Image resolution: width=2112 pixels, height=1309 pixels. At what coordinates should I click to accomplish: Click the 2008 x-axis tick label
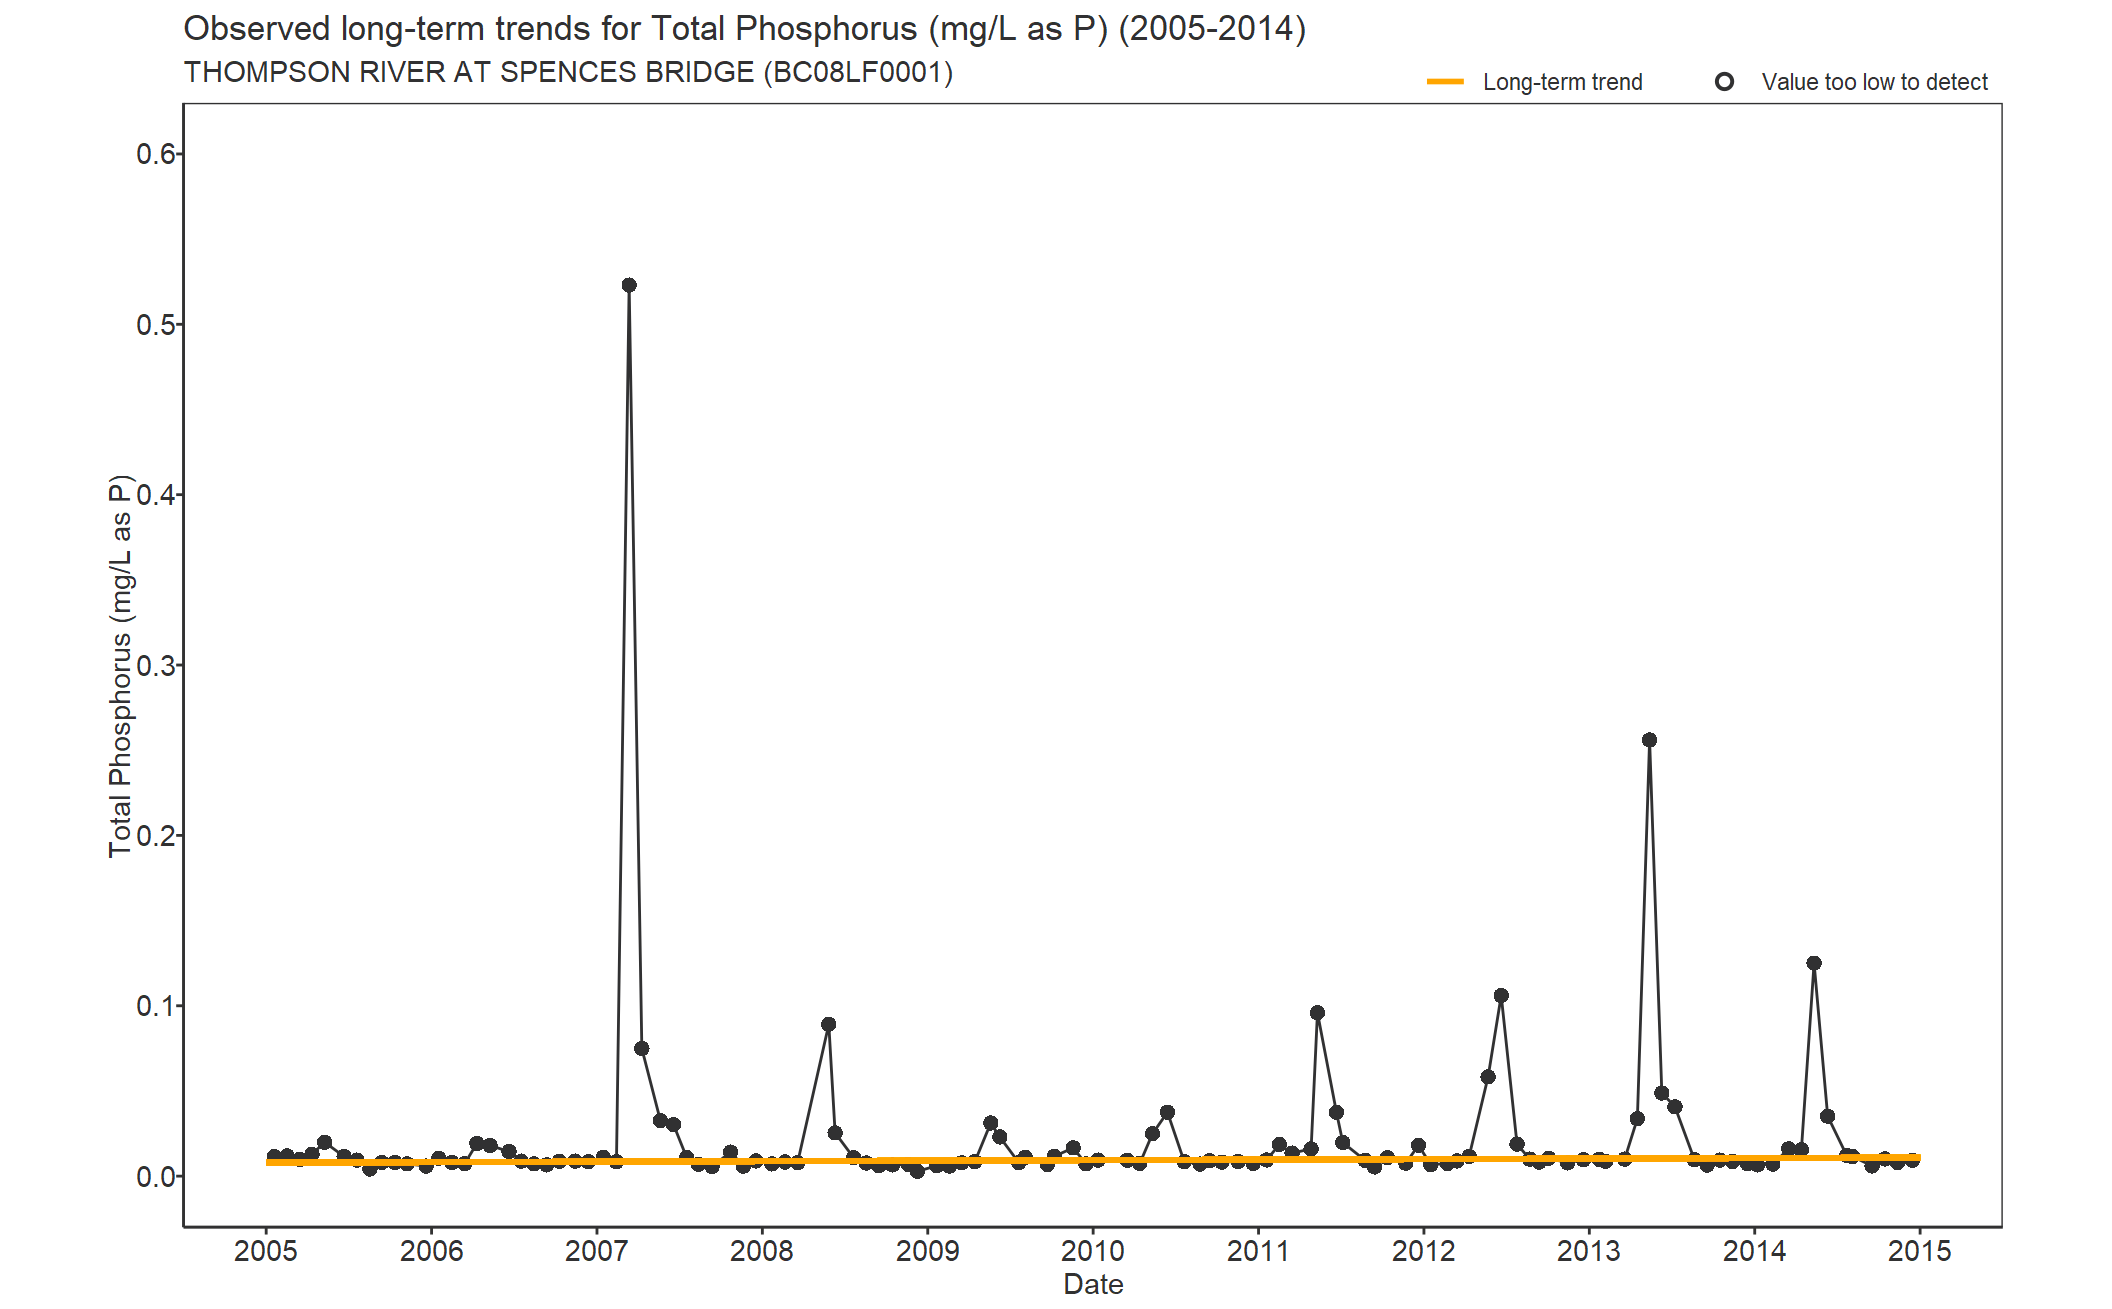(x=762, y=1251)
